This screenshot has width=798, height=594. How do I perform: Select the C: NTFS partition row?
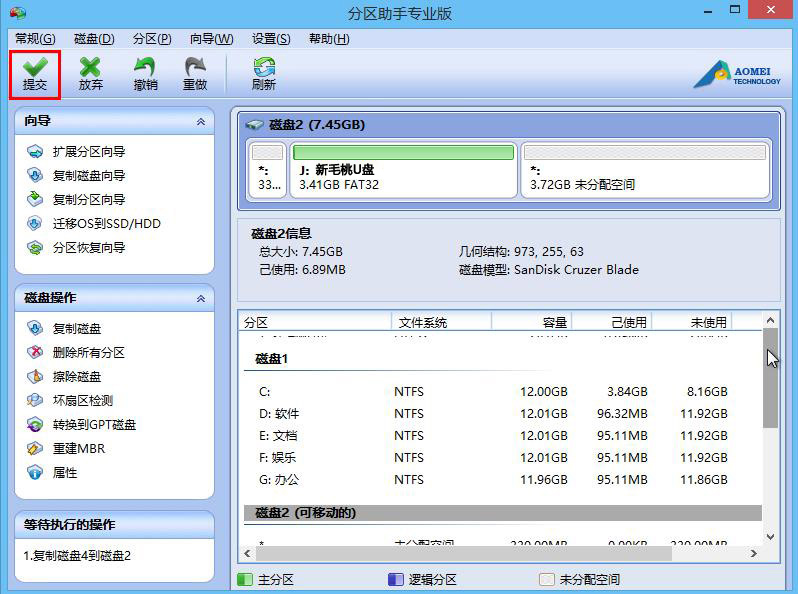click(493, 391)
